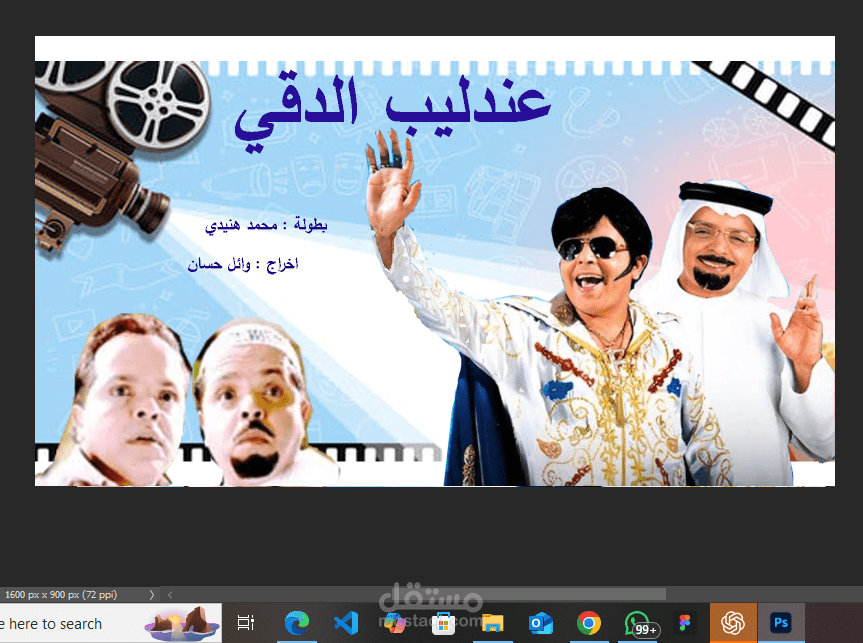Click the Windows search box
Viewport: 863px width, 643px height.
pyautogui.click(x=110, y=624)
